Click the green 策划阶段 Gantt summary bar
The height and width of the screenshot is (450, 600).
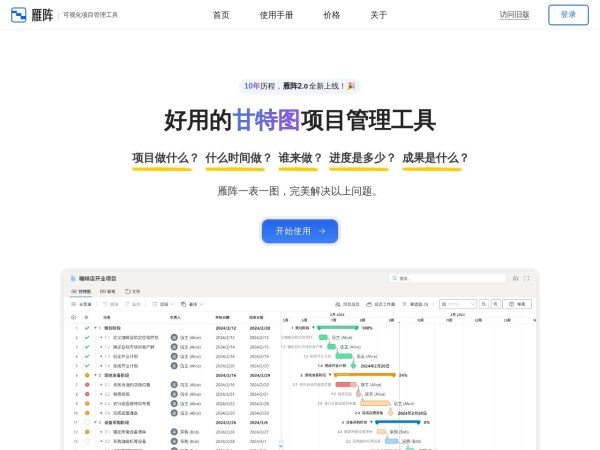[337, 327]
